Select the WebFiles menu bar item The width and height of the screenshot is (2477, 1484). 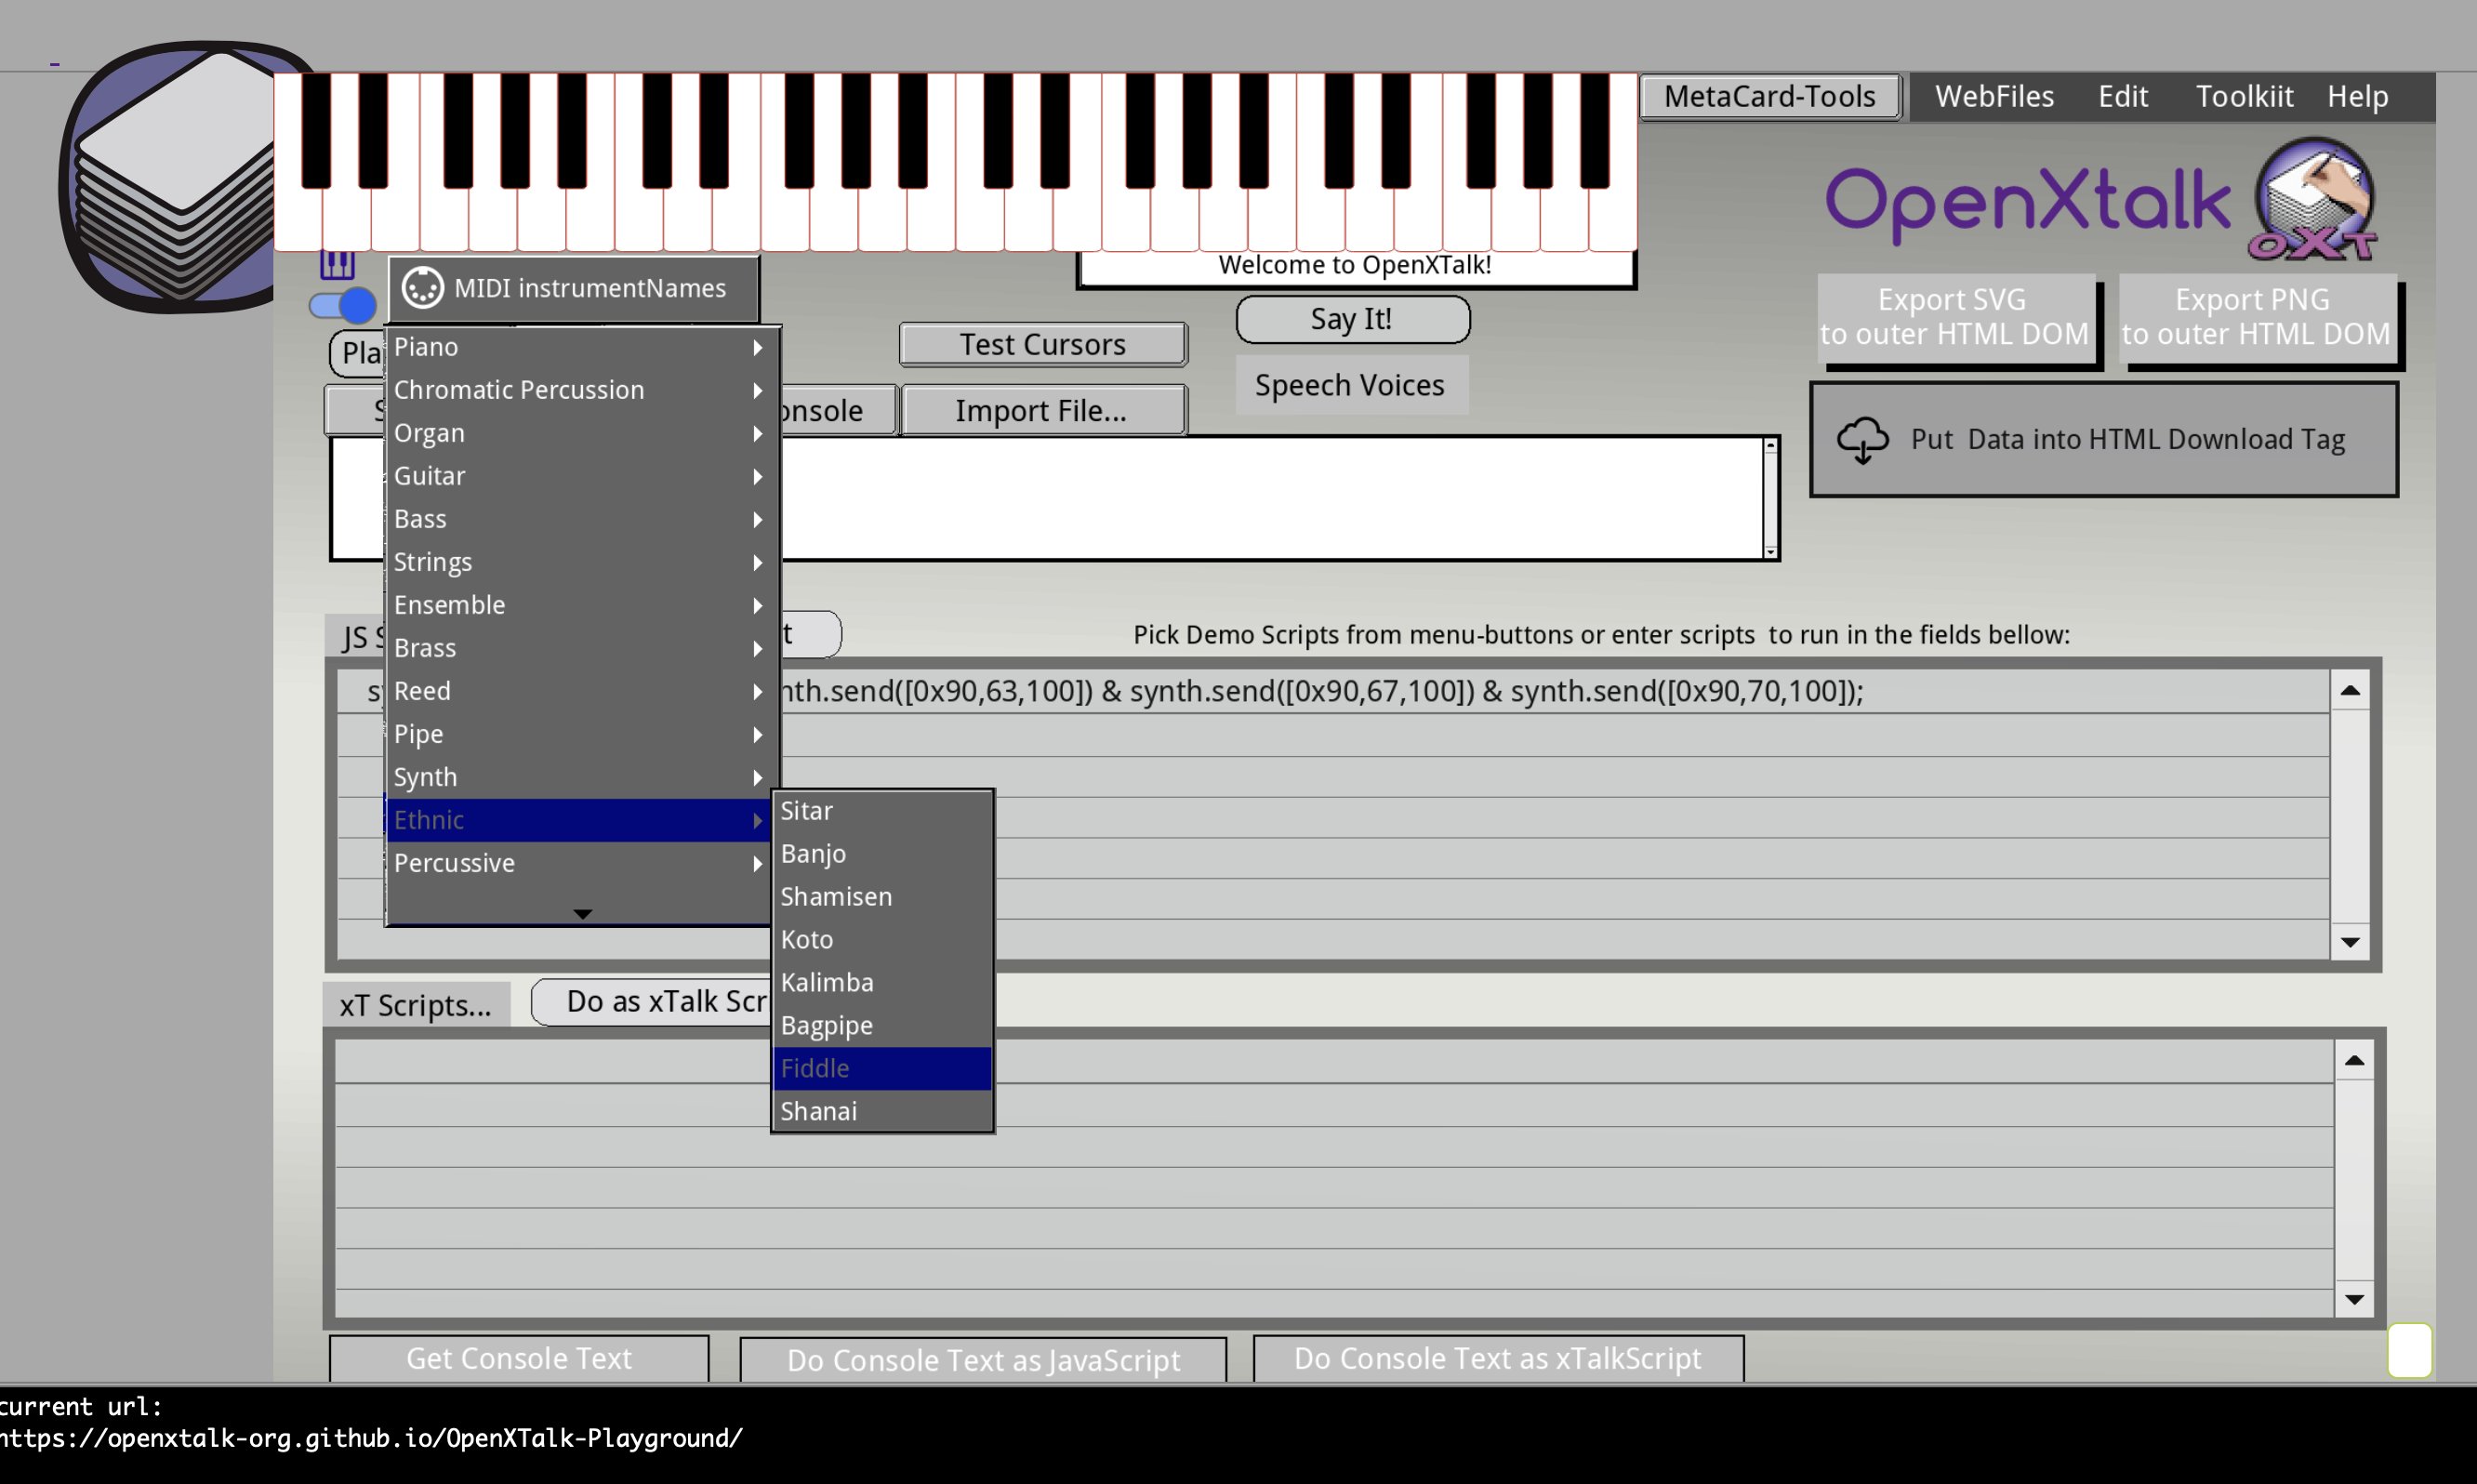point(1993,96)
